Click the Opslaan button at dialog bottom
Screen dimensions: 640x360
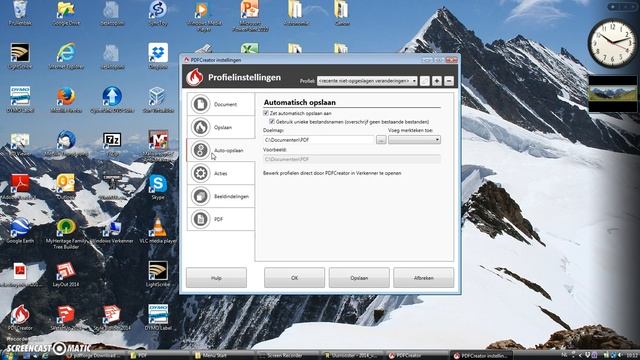point(359,278)
